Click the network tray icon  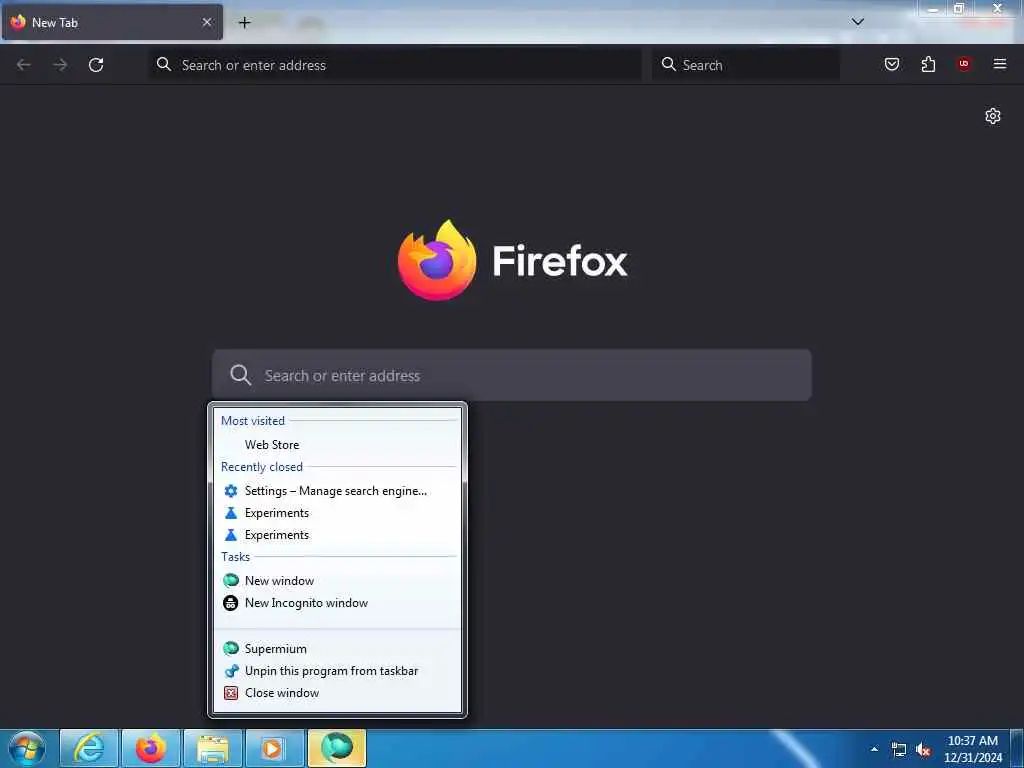pyautogui.click(x=899, y=750)
